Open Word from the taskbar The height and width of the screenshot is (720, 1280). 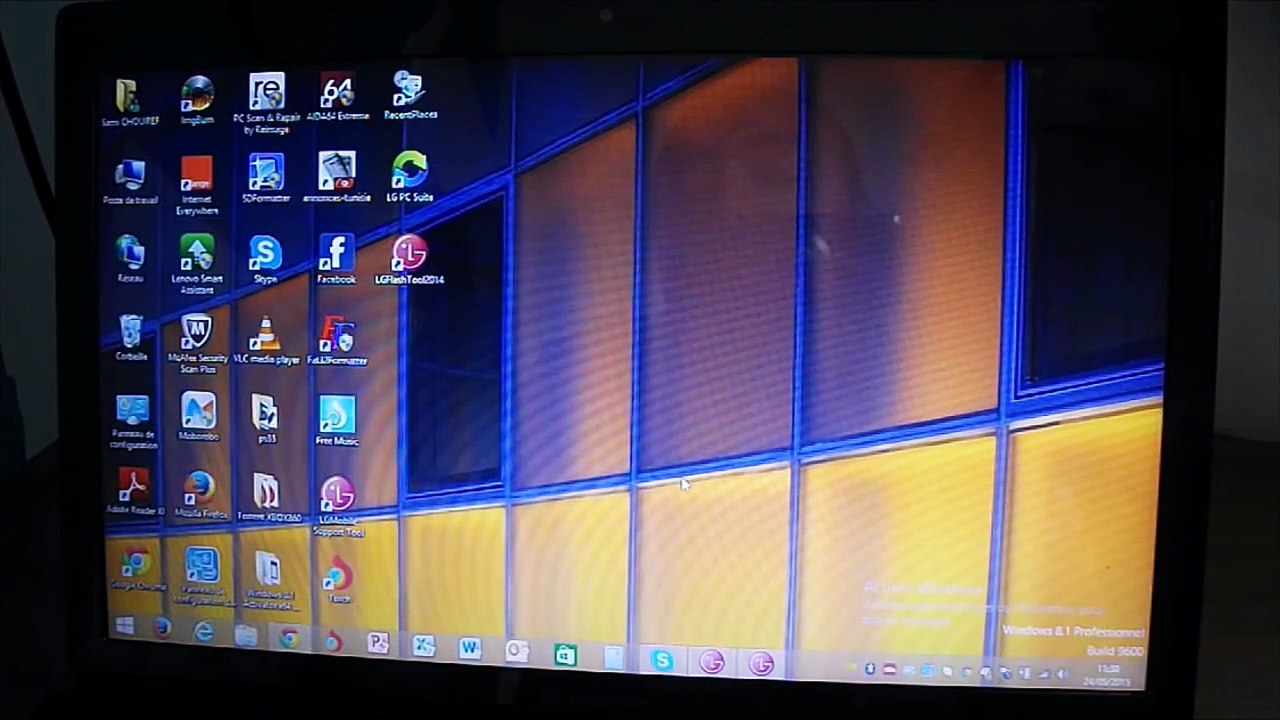tap(470, 649)
